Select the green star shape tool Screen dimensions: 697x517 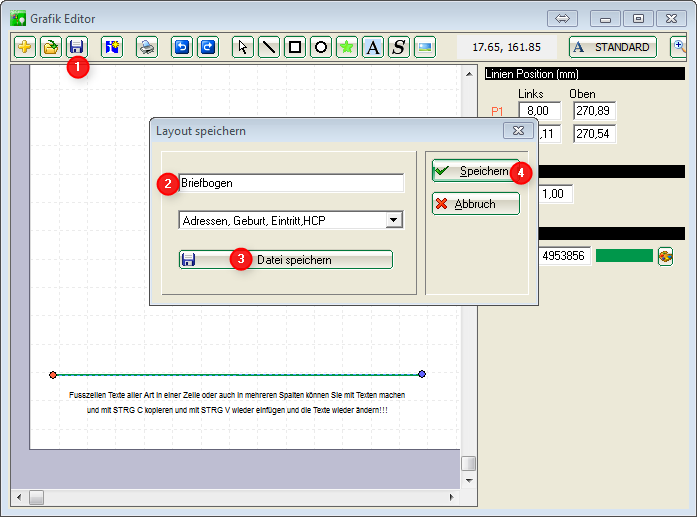pos(347,47)
